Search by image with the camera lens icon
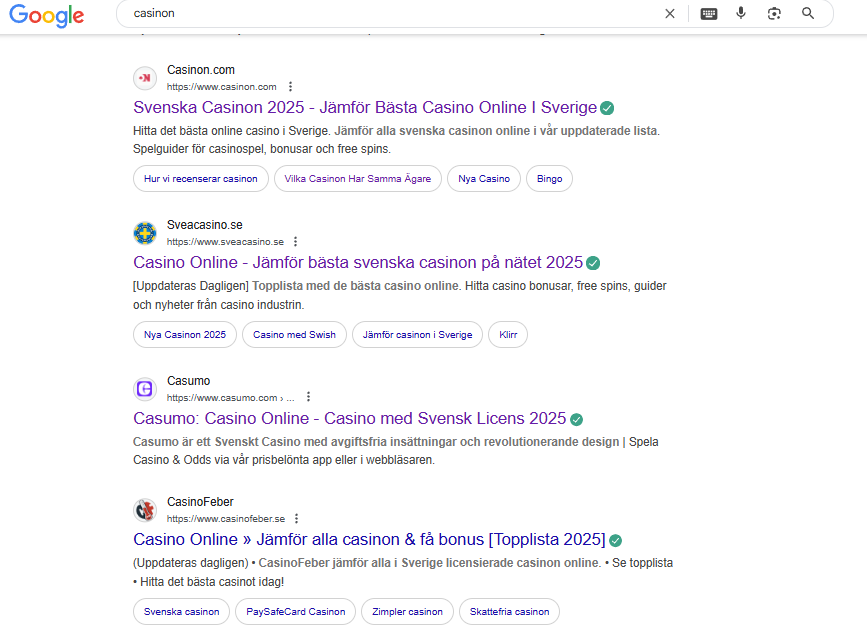The width and height of the screenshot is (867, 632). coord(774,13)
